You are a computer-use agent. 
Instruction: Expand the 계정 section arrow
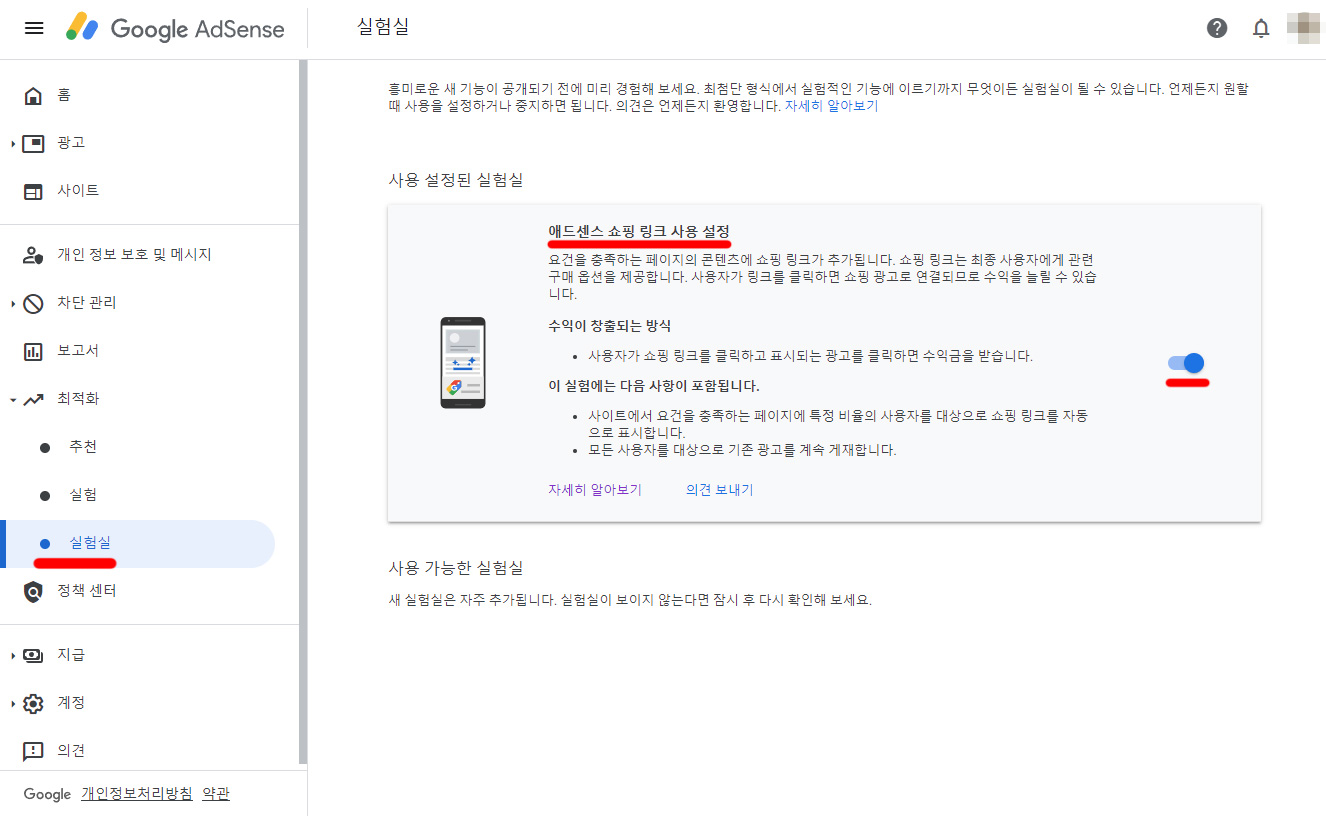(13, 704)
